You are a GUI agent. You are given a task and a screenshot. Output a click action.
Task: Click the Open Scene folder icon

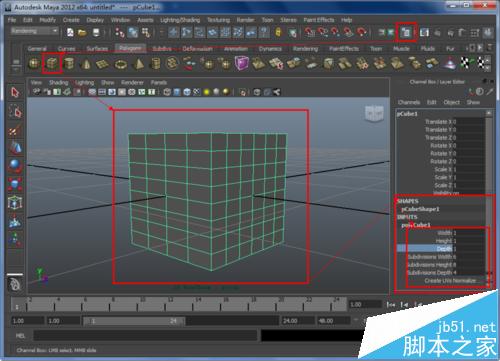coord(82,32)
